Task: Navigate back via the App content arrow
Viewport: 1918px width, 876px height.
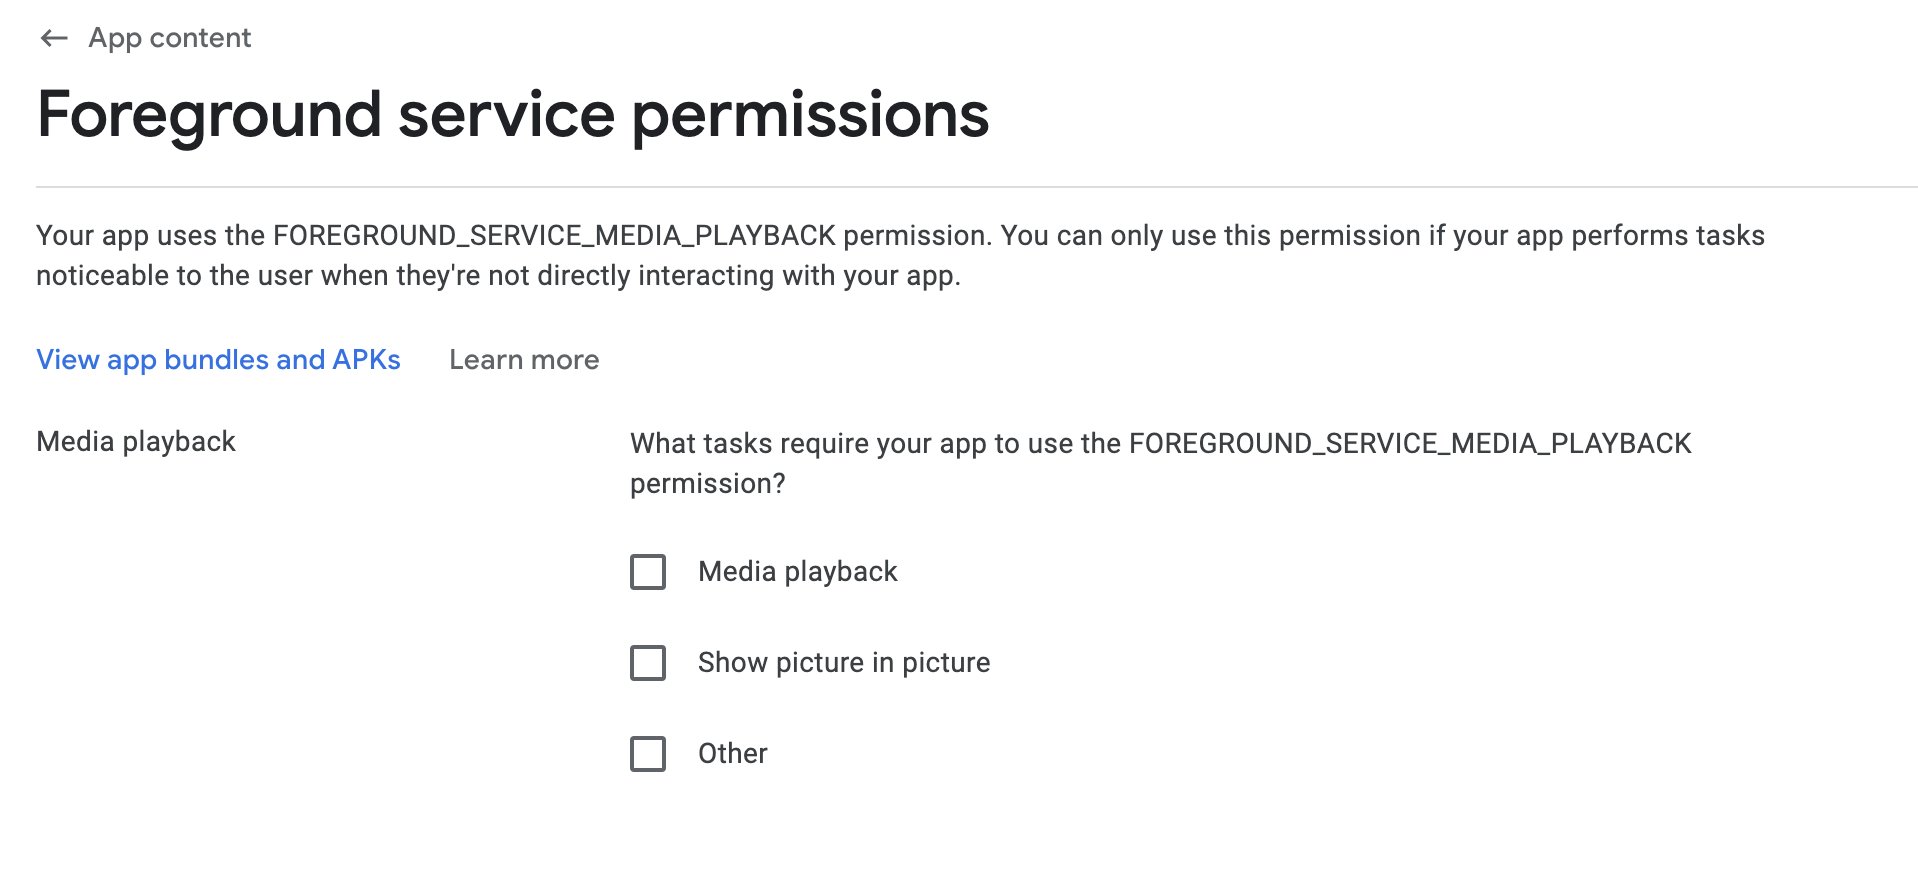Action: (x=55, y=38)
